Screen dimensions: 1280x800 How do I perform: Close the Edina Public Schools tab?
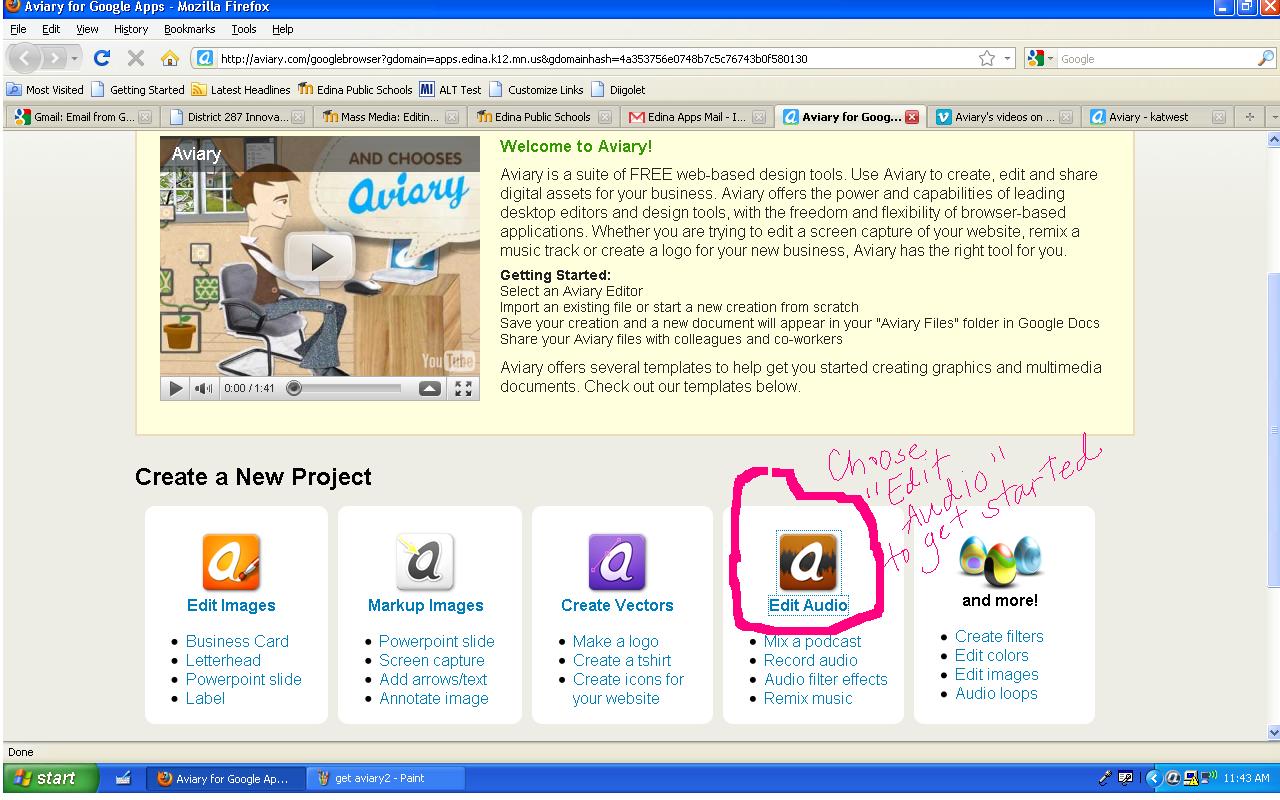606,117
